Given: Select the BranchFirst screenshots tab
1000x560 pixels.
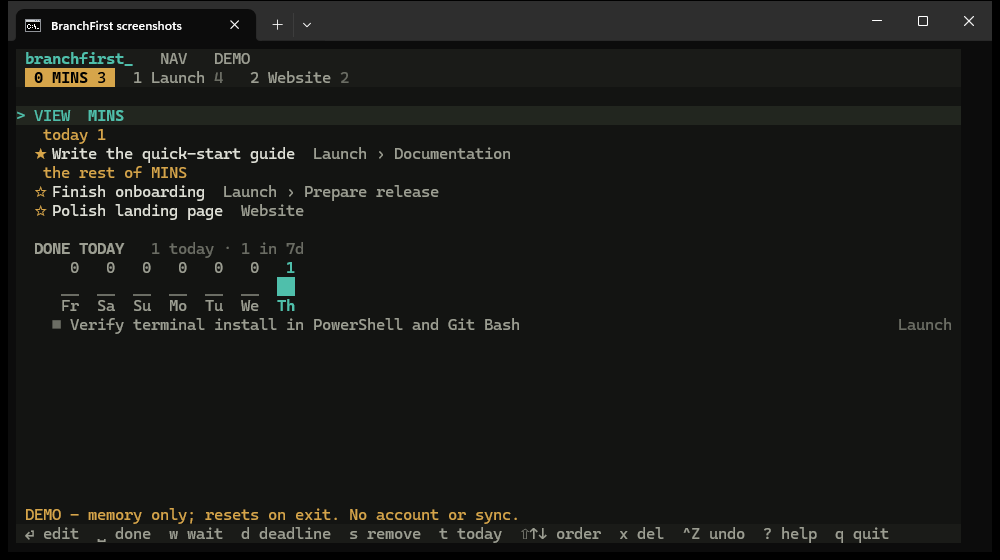Looking at the screenshot, I should [135, 26].
